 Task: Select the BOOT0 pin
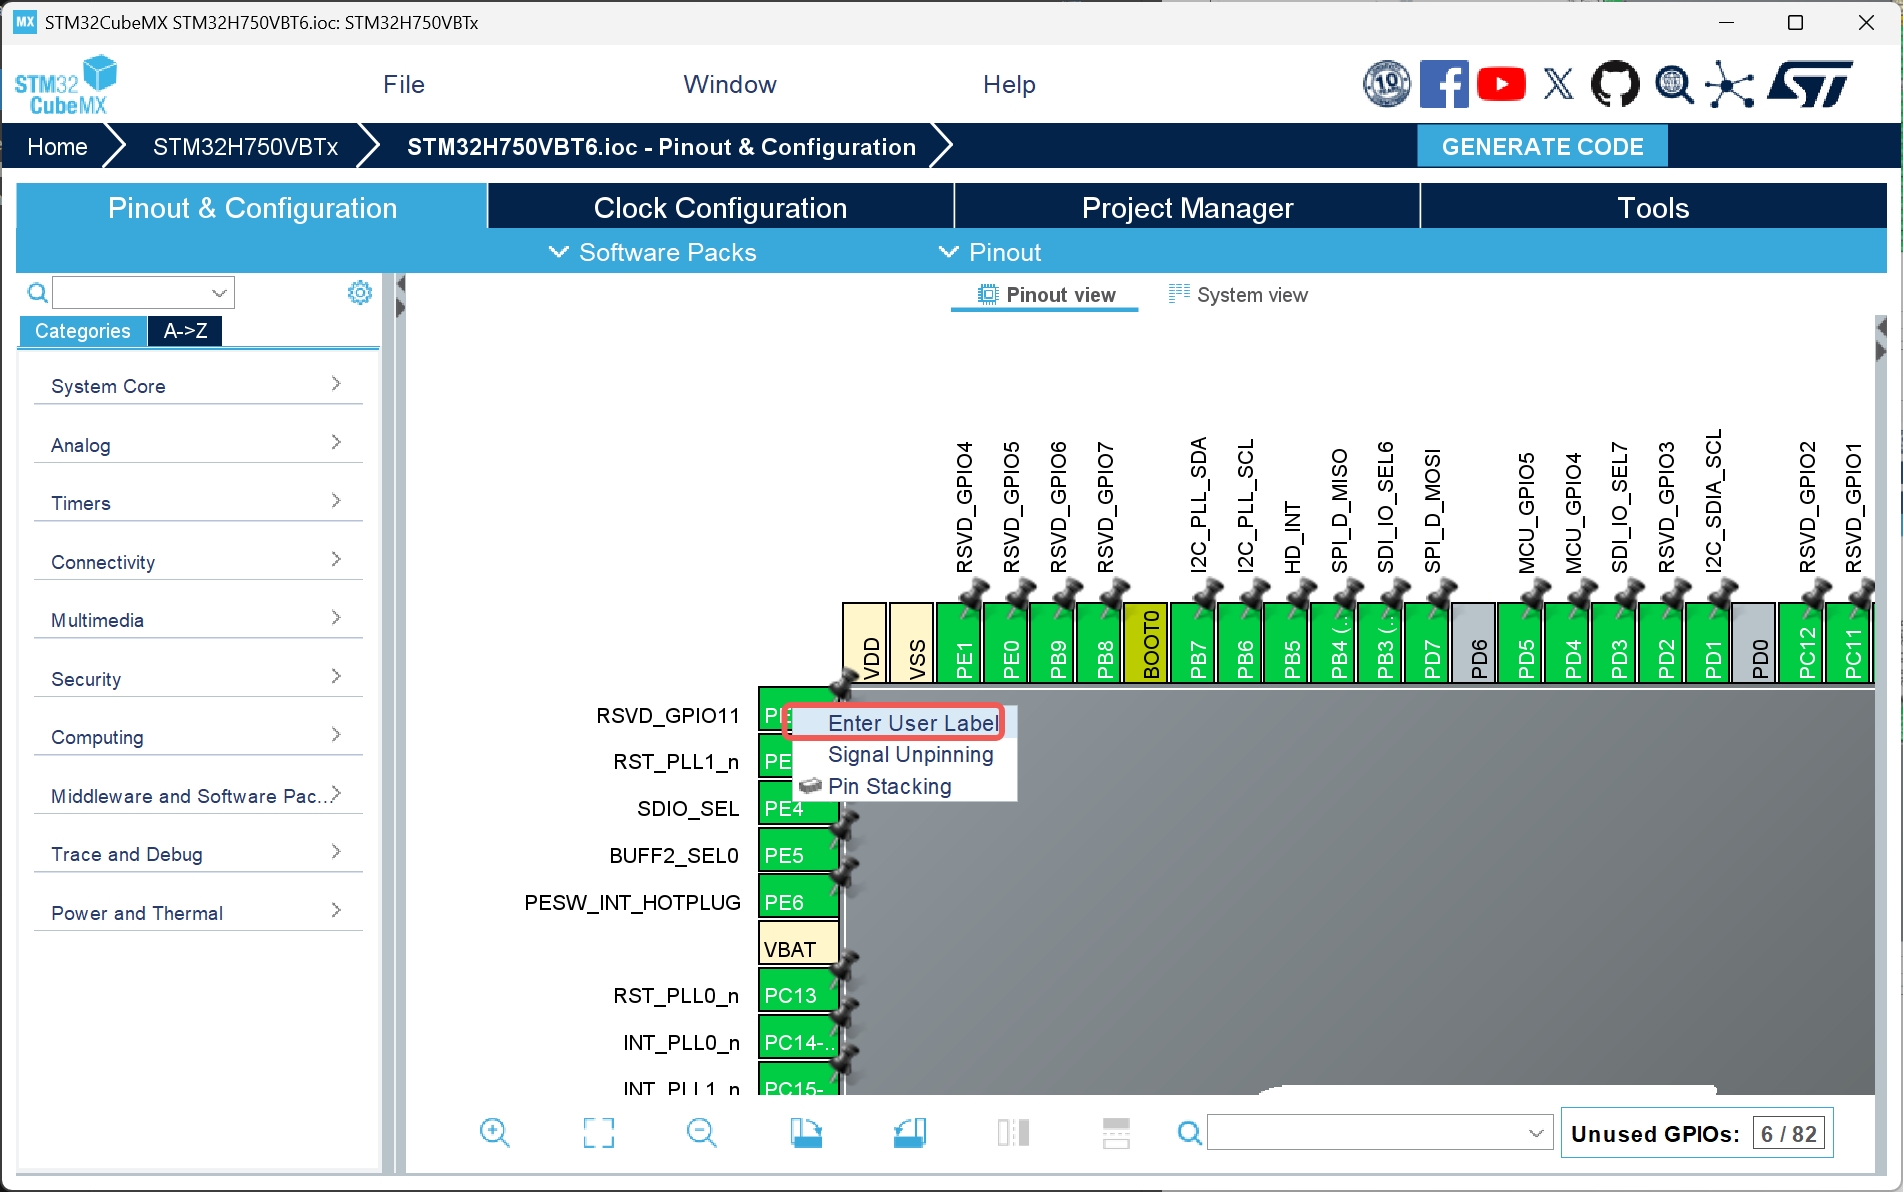[1147, 643]
